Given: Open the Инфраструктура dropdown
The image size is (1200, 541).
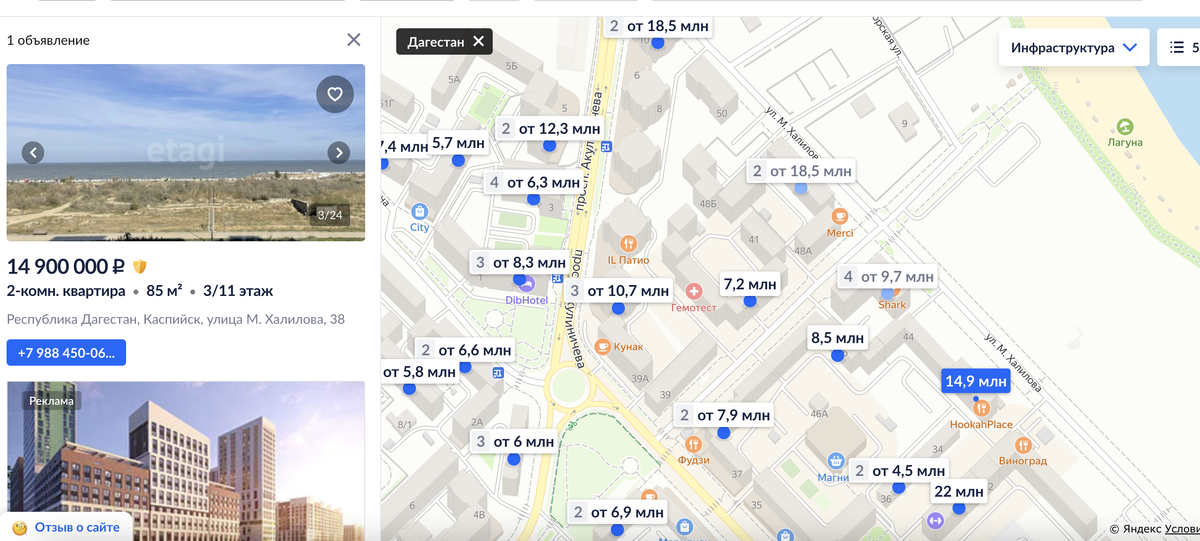Looking at the screenshot, I should point(1073,47).
